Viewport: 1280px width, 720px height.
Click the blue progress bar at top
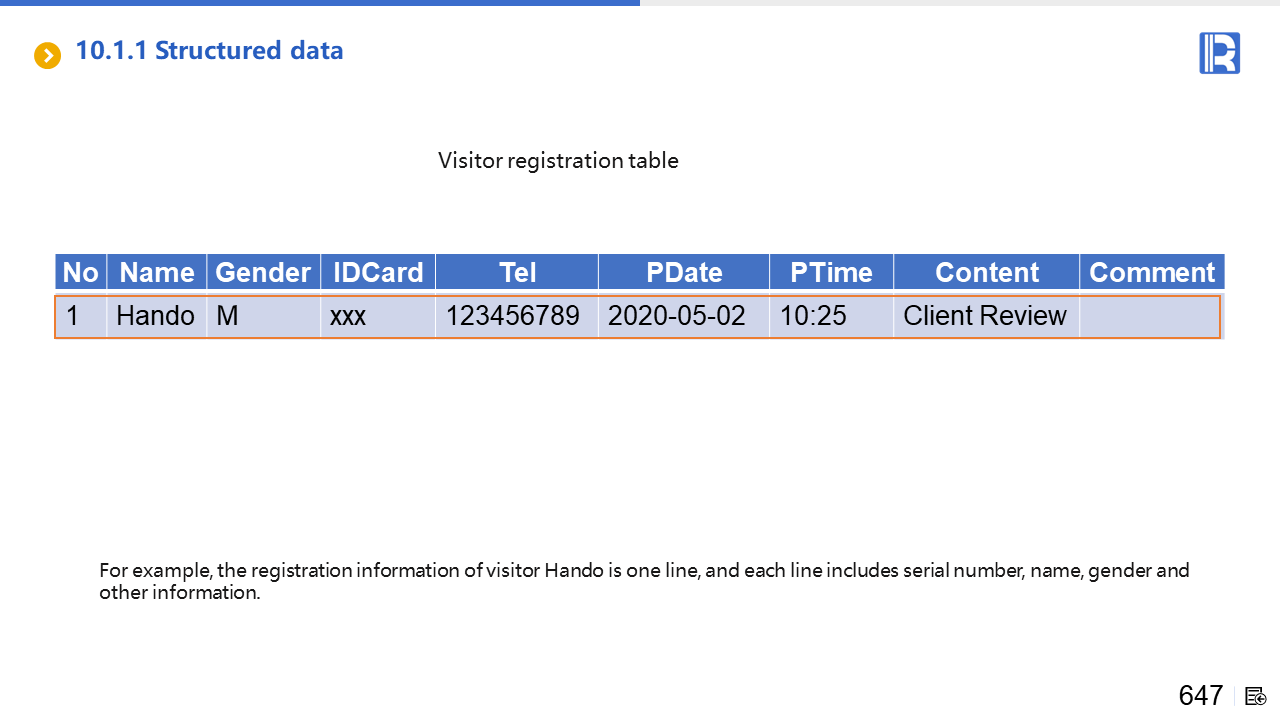(320, 3)
